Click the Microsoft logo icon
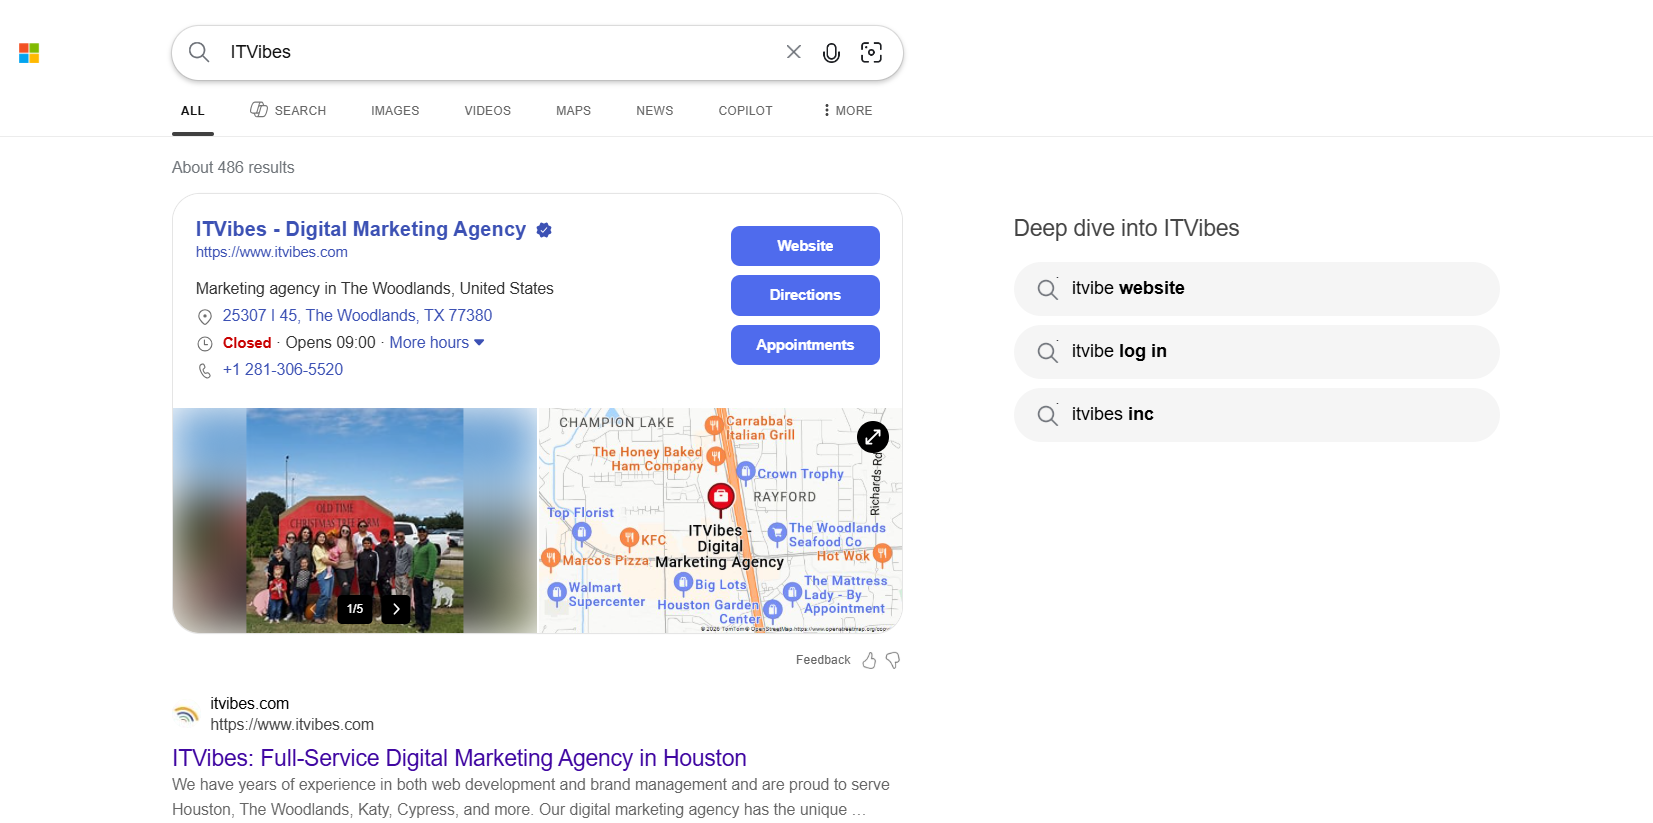 point(29,53)
